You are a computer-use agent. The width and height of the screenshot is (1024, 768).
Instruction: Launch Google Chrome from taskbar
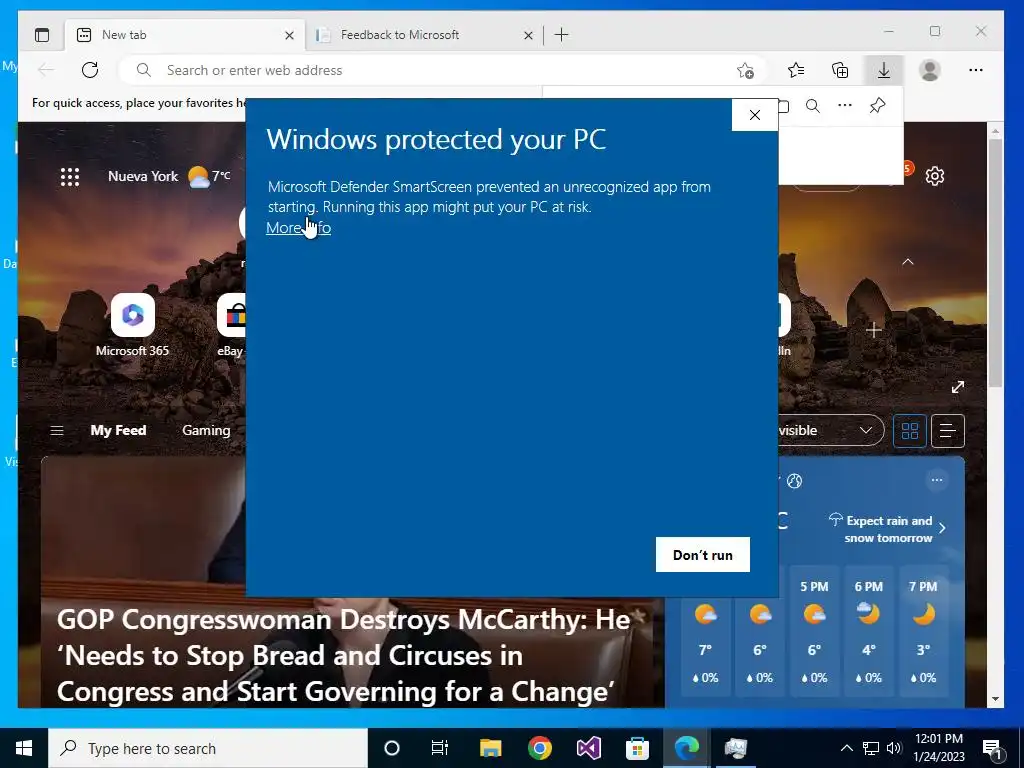(x=539, y=748)
